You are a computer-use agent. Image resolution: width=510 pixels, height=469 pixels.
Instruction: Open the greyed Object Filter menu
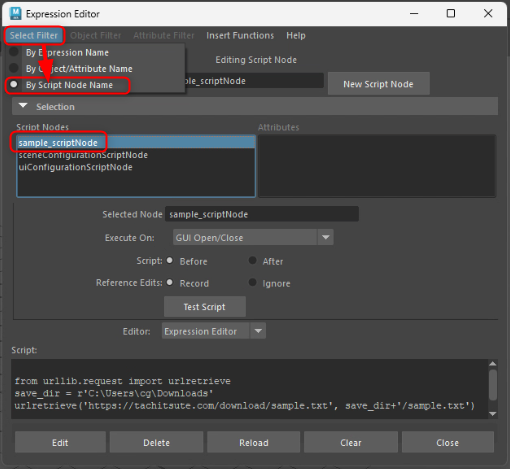click(96, 36)
